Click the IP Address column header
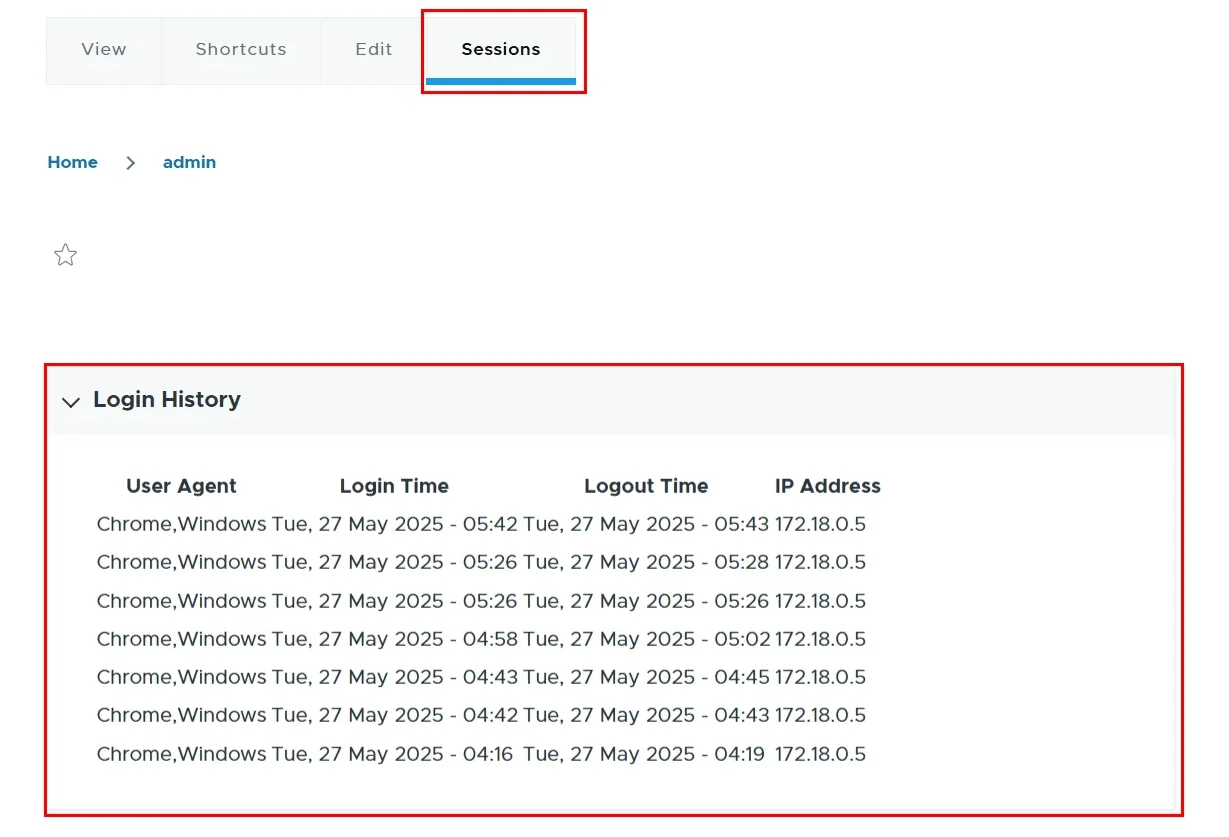This screenshot has height=837, width=1229. tap(828, 486)
